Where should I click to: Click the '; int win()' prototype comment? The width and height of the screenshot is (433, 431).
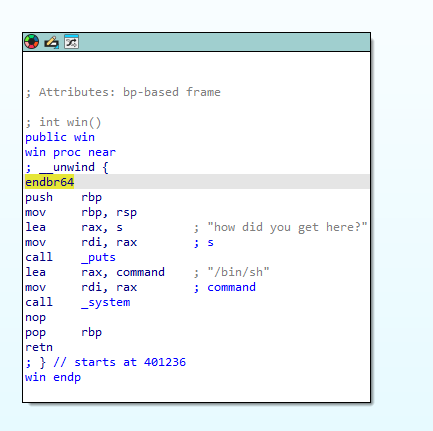pos(63,122)
